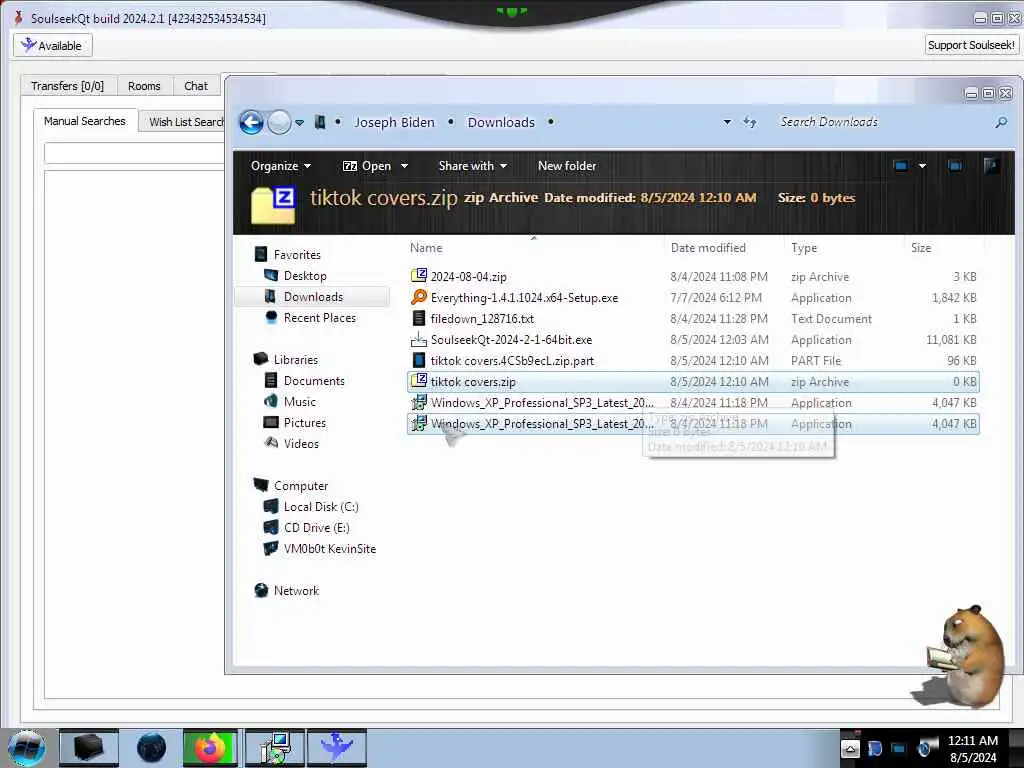This screenshot has height=768, width=1024.
Task: Click the search magnifier icon
Action: [1000, 122]
